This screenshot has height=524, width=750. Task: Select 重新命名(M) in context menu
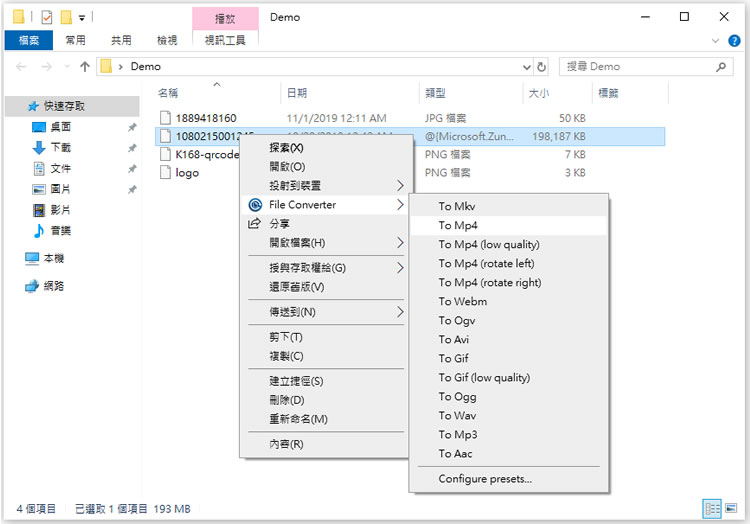326,419
